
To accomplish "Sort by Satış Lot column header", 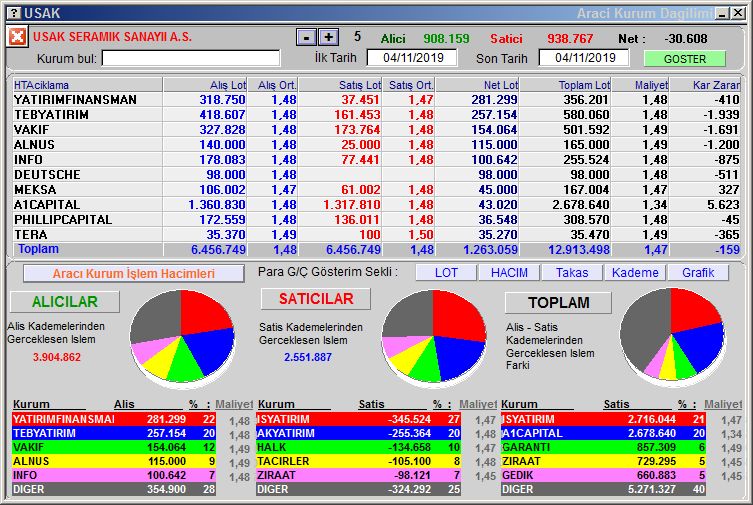I will 340,85.
